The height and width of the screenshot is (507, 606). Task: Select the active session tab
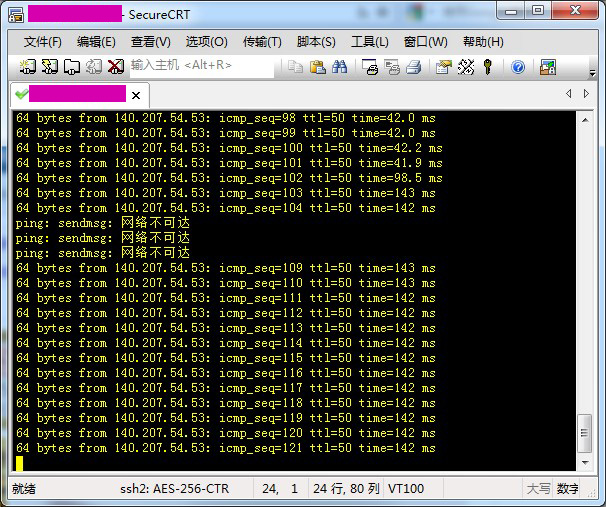pyautogui.click(x=80, y=95)
